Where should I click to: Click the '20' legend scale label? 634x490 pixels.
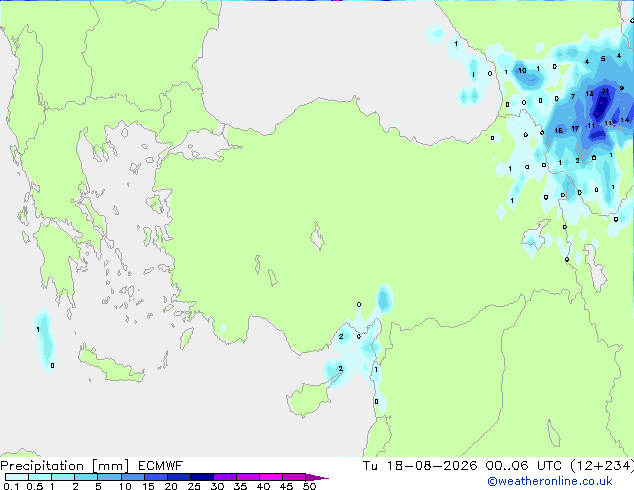(171, 486)
